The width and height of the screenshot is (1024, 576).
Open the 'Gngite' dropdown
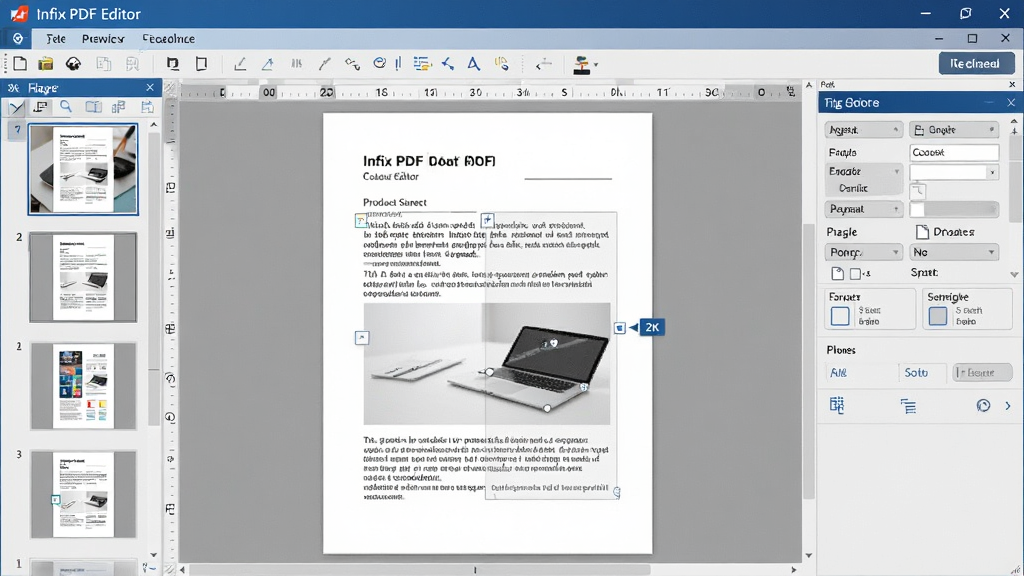[x=953, y=130]
